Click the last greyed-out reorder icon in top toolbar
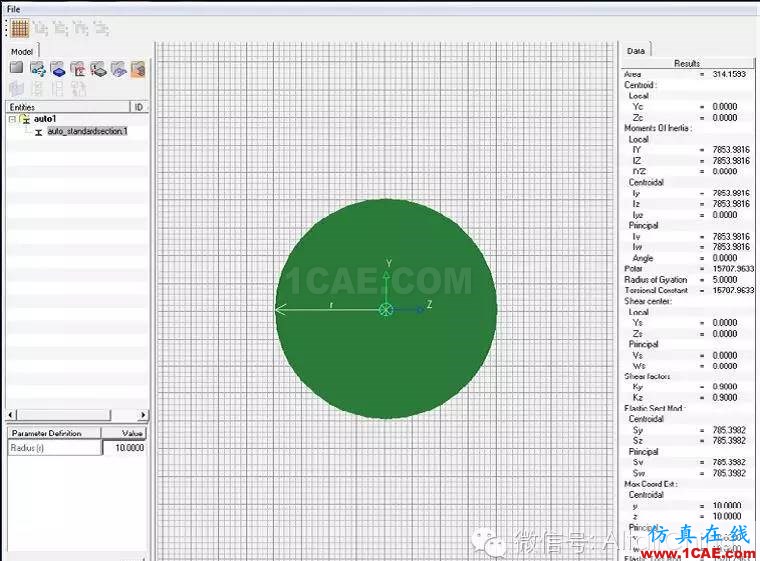 coord(101,29)
